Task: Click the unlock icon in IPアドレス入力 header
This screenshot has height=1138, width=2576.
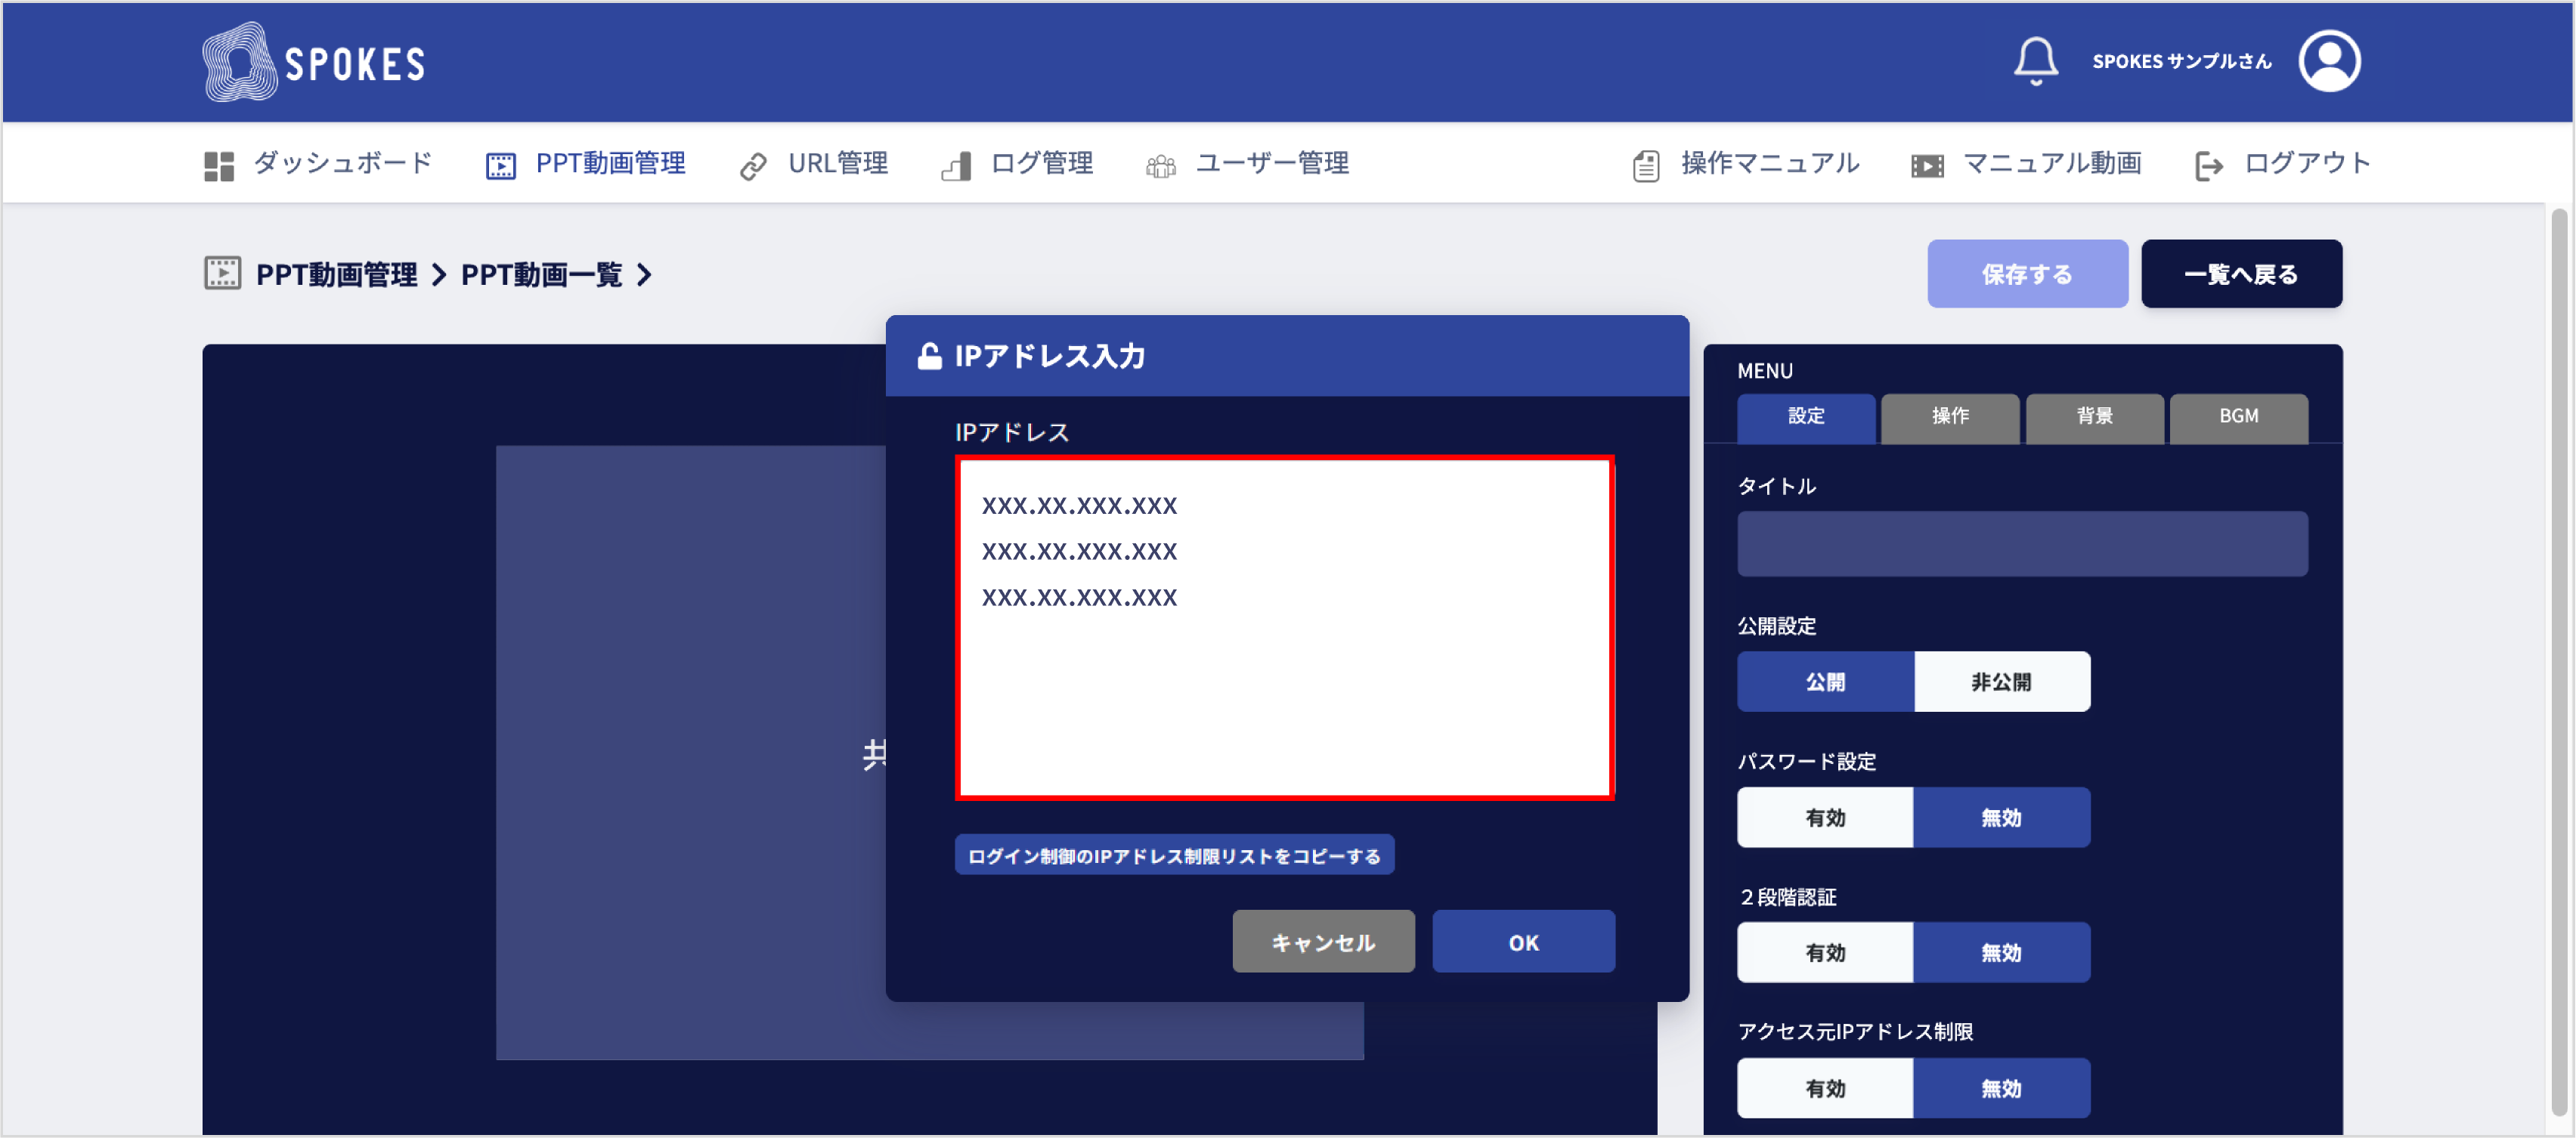Action: tap(929, 356)
